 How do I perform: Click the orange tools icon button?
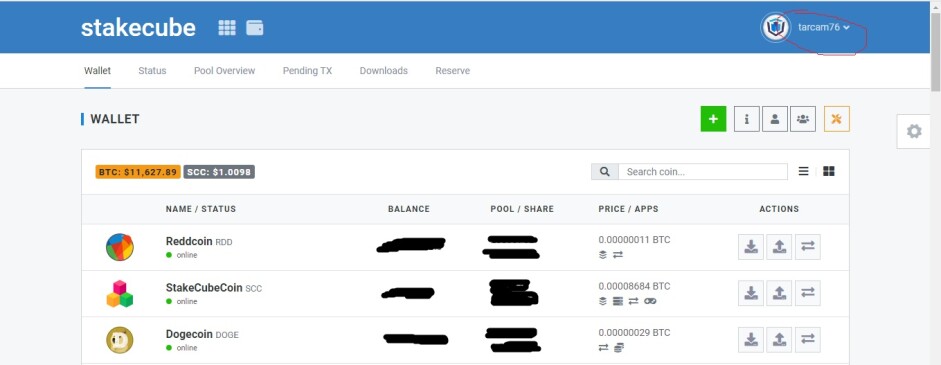[837, 119]
